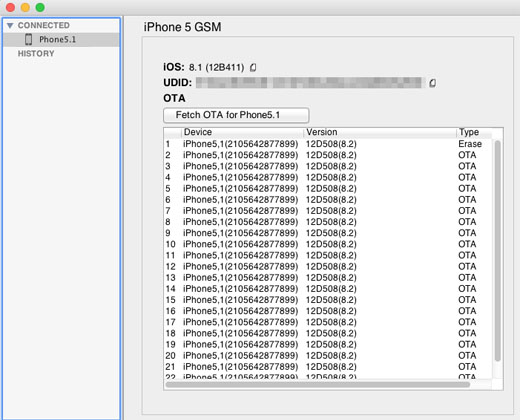Select row 11 in the OTA table
This screenshot has height=420, width=520.
click(328, 255)
